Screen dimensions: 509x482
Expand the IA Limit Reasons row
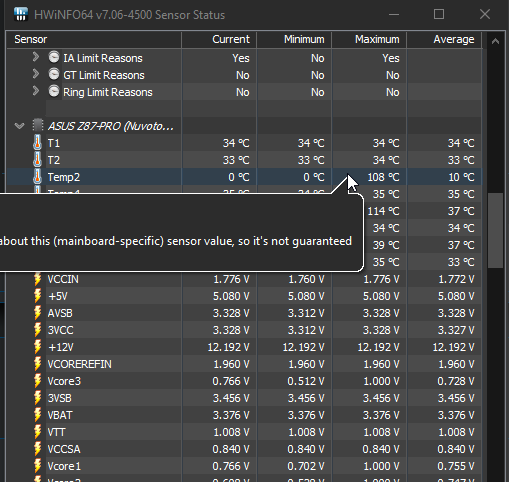(36, 57)
